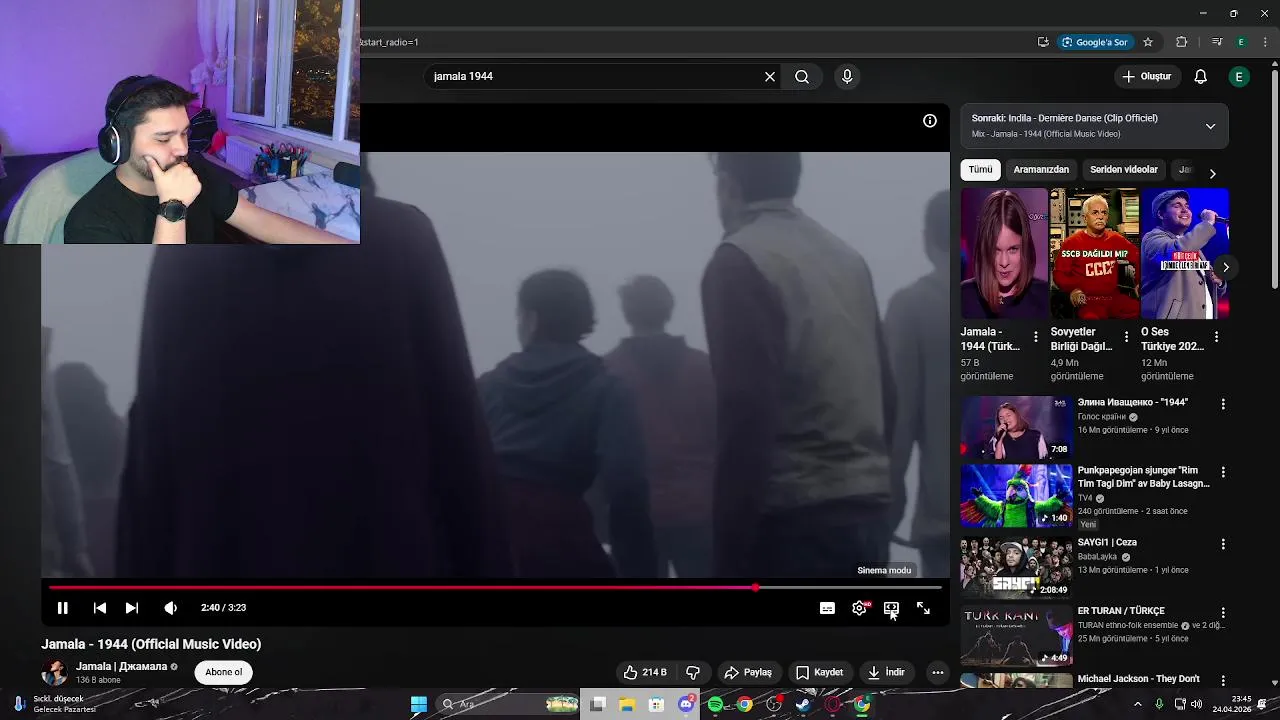Toggle subtitles on the player
The width and height of the screenshot is (1280, 720).
827,608
